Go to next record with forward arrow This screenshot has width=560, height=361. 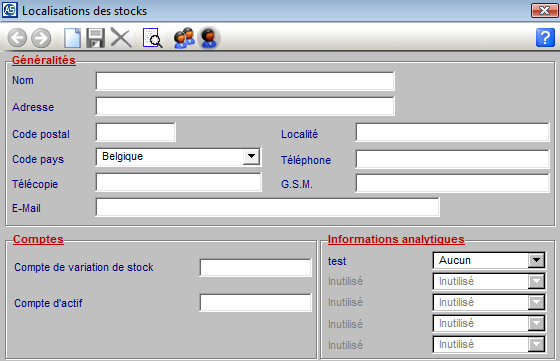[x=41, y=38]
